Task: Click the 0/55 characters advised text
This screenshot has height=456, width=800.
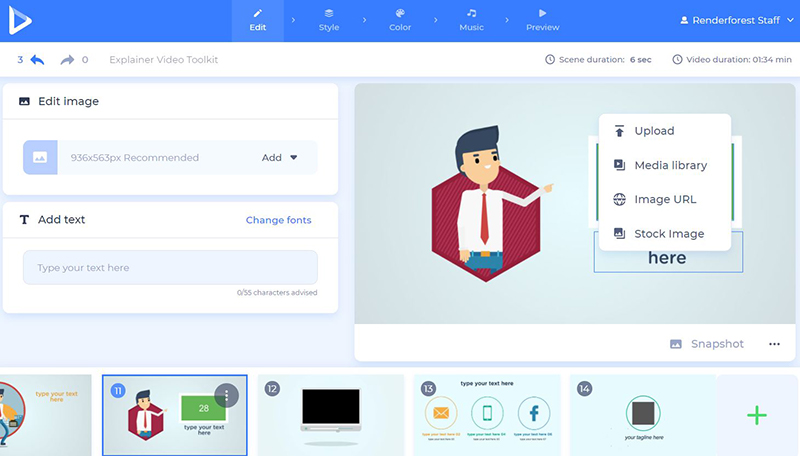Action: click(277, 293)
